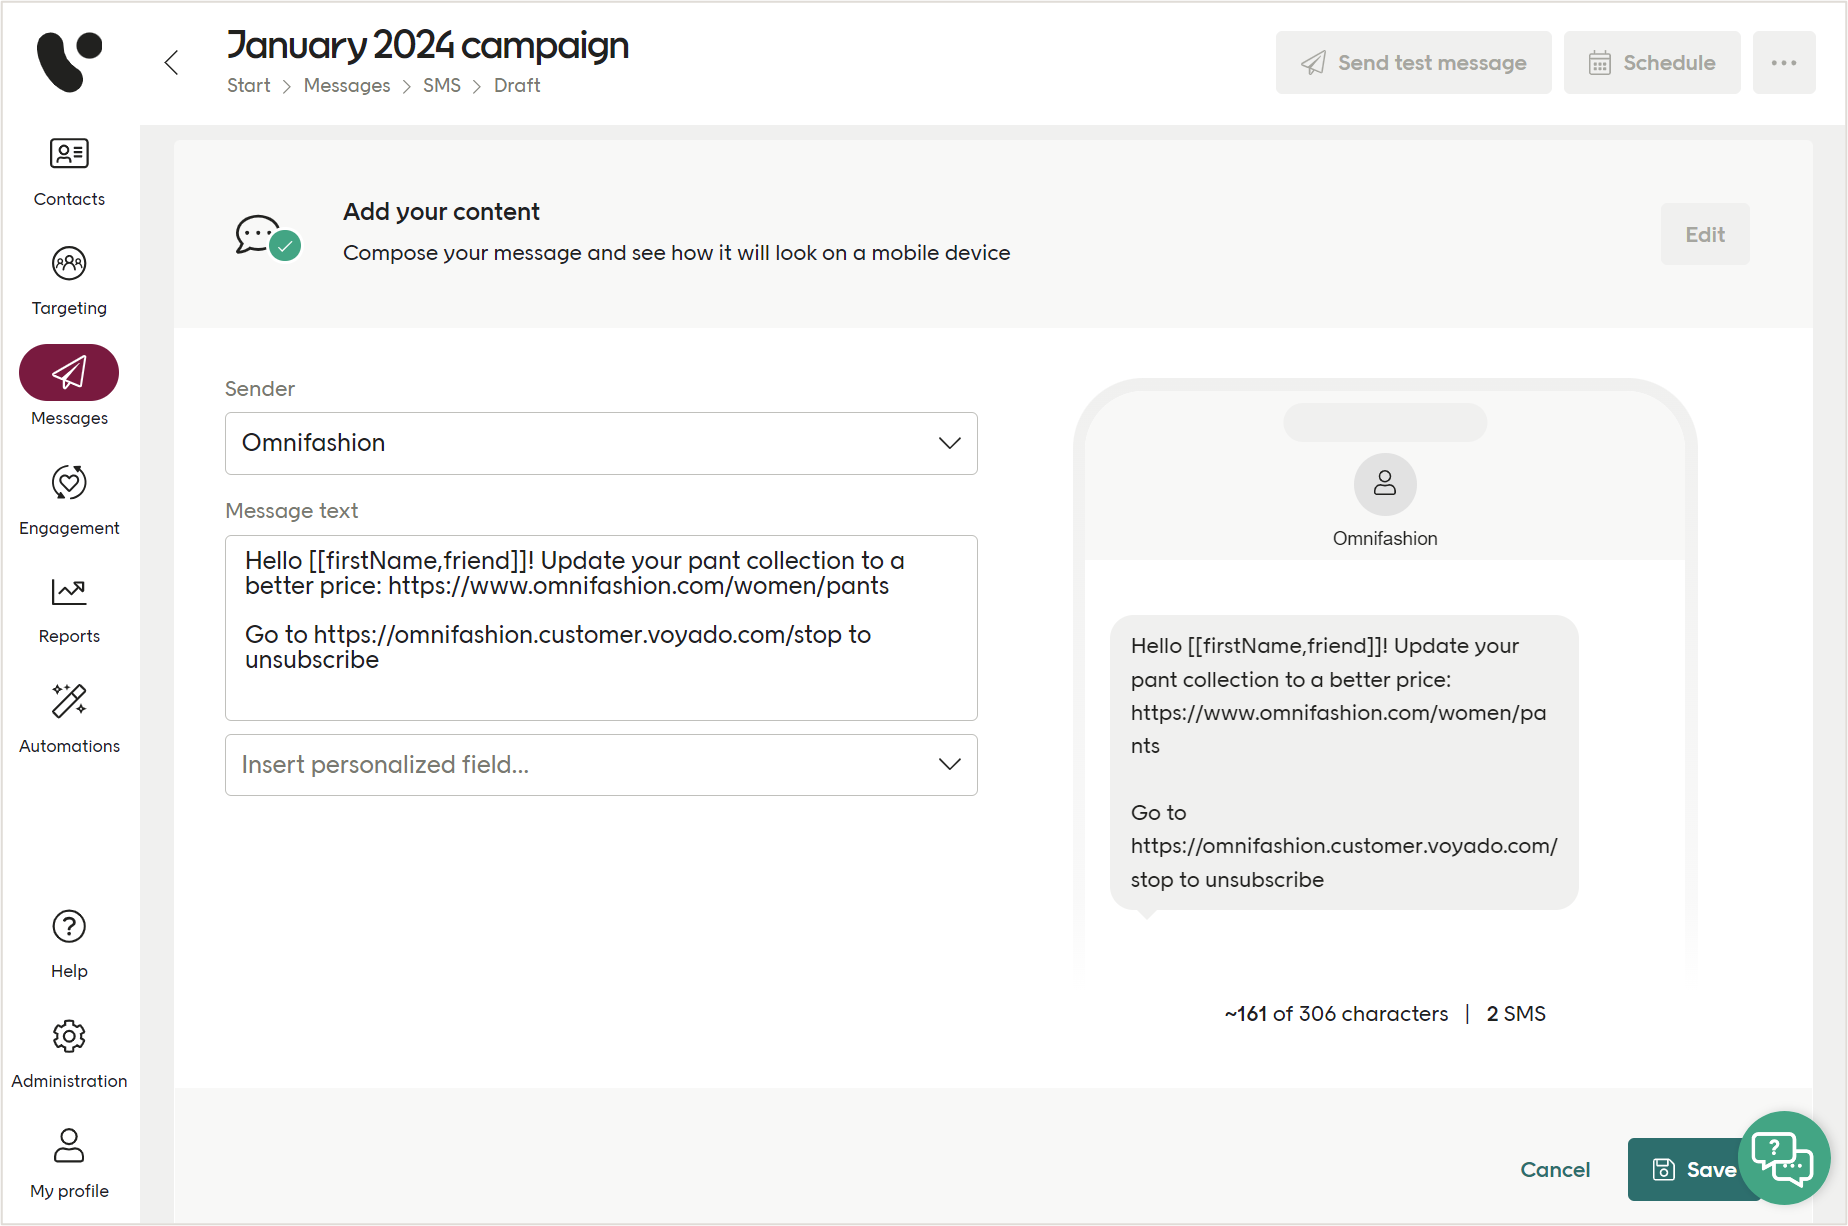Open Automations magic wand icon
The height and width of the screenshot is (1226, 1848).
pyautogui.click(x=69, y=702)
